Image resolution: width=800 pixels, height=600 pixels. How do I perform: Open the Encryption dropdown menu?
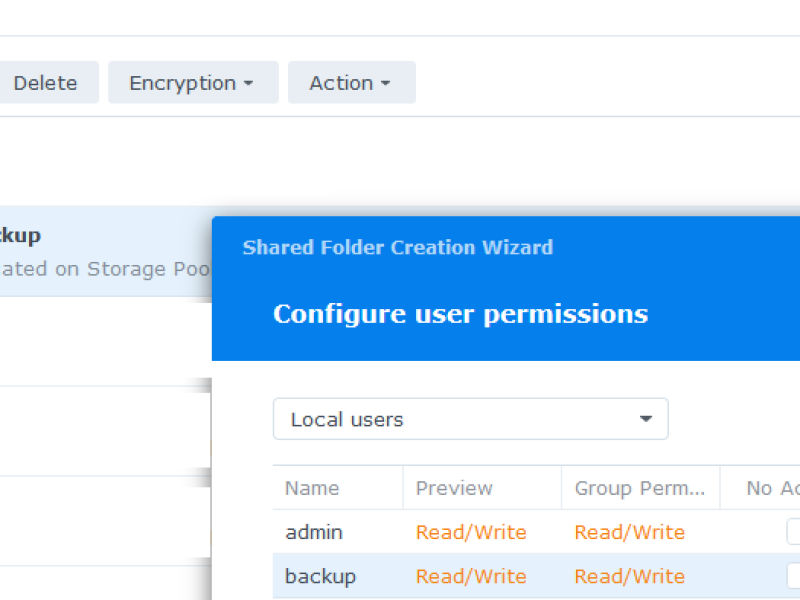pos(193,83)
